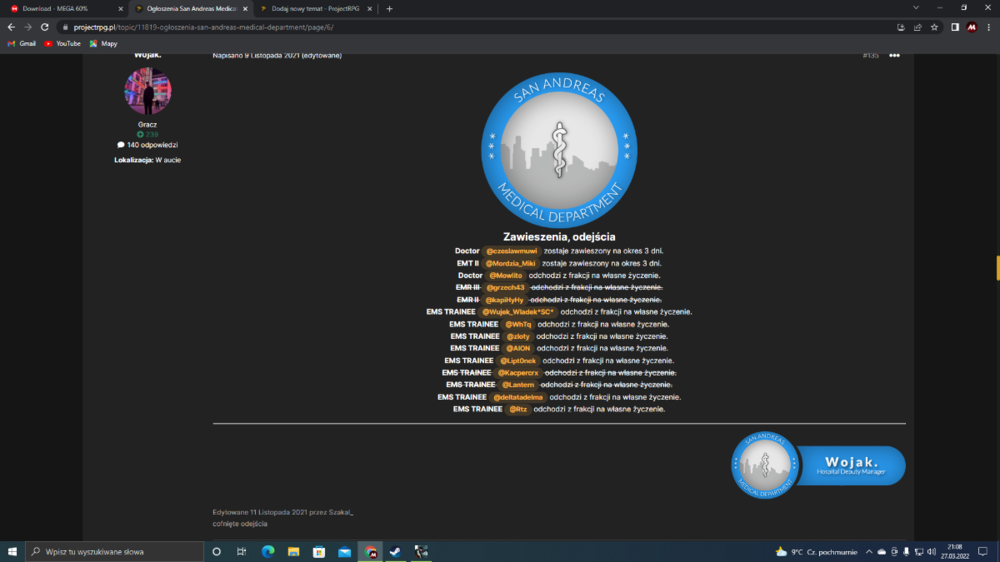This screenshot has height=562, width=1000.
Task: Click the Zawieszenia, odejścia heading
Action: click(x=559, y=237)
